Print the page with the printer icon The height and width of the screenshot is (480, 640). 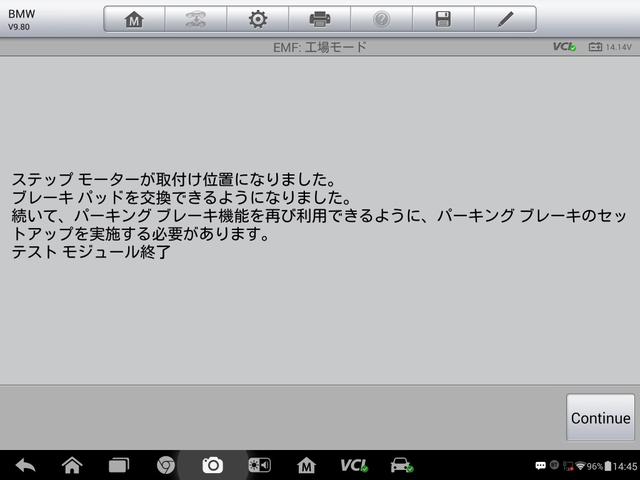tap(319, 19)
